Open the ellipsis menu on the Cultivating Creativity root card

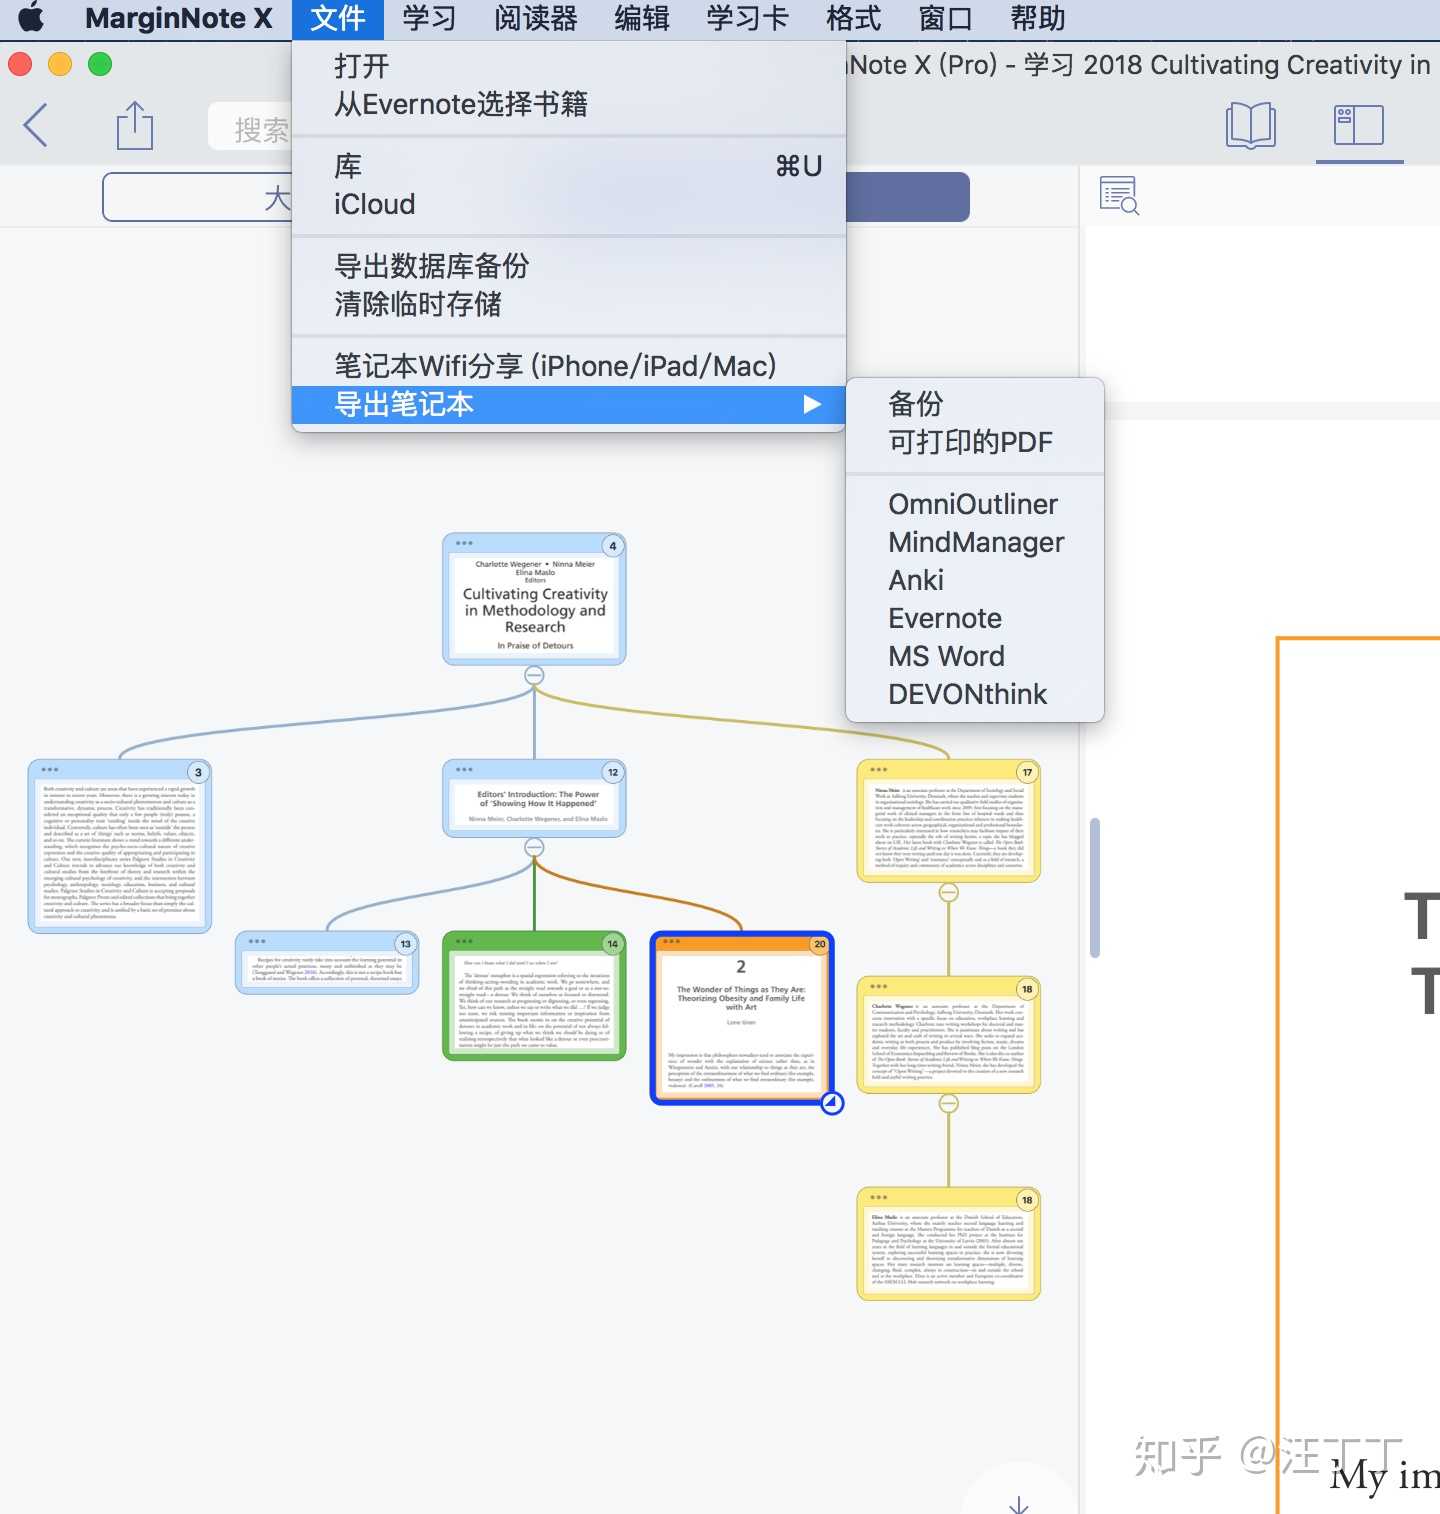(x=464, y=545)
